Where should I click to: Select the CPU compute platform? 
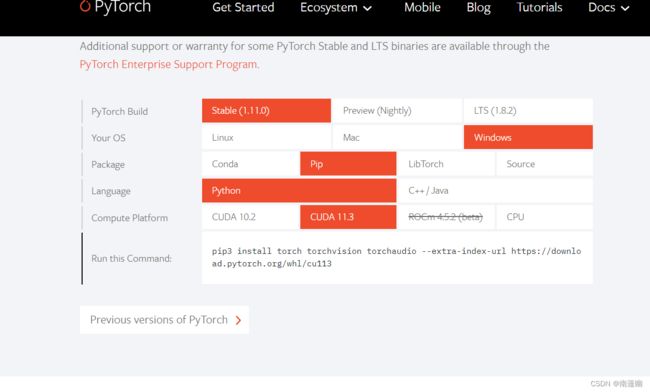coord(544,217)
